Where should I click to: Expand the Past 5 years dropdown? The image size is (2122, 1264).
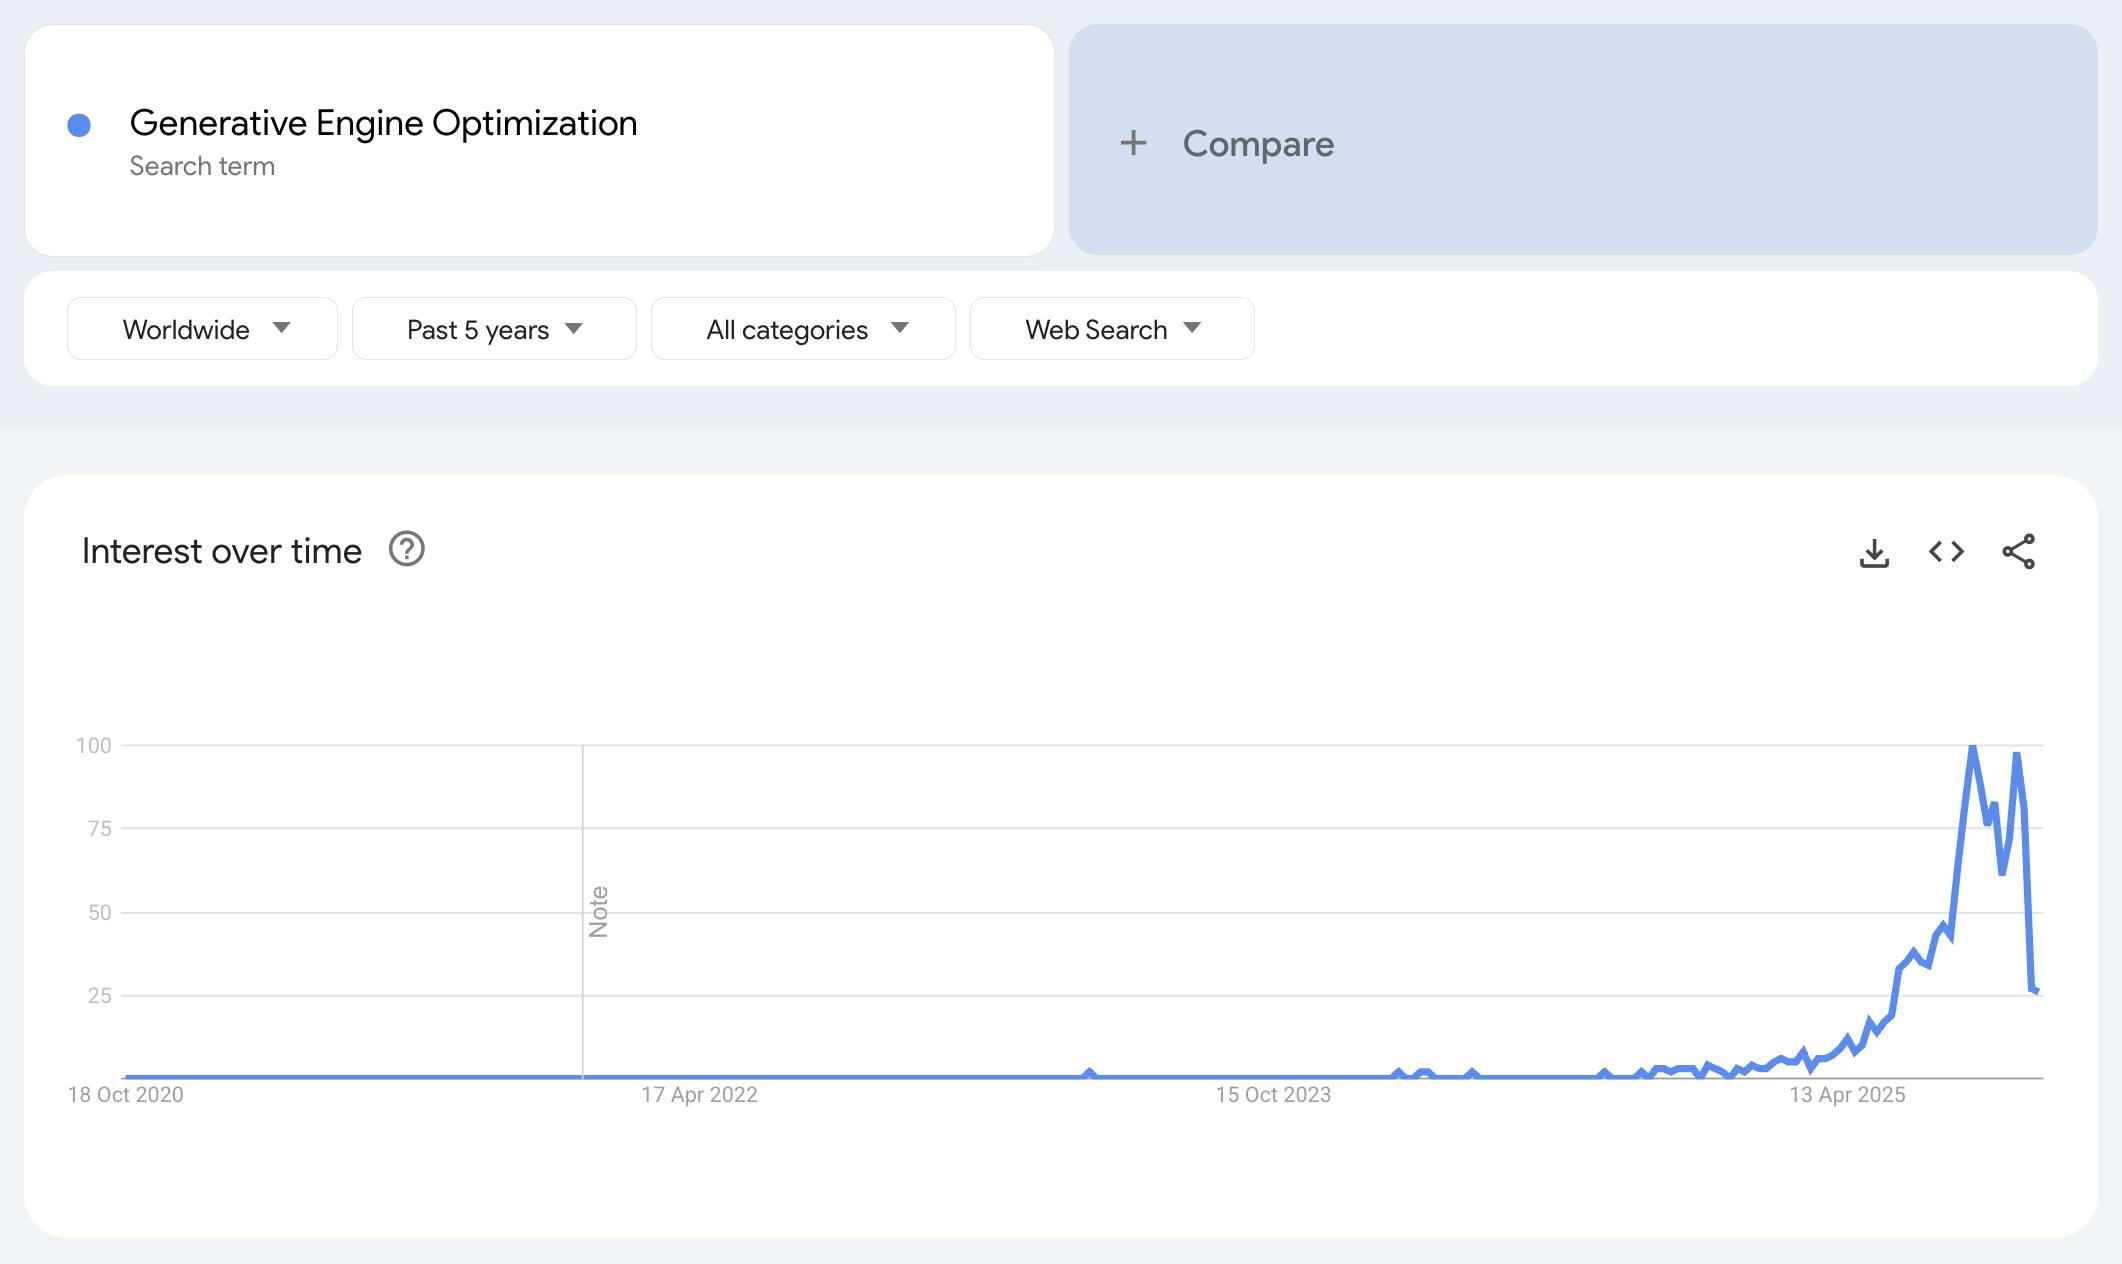(494, 329)
